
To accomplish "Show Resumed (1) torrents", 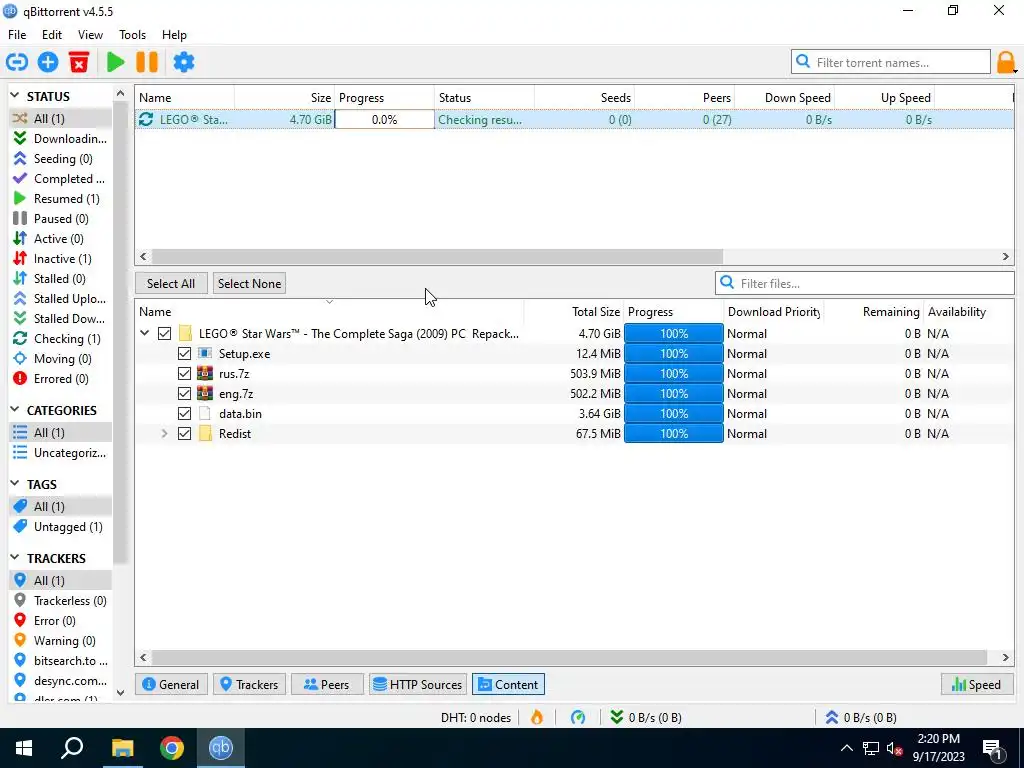I will tap(60, 199).
